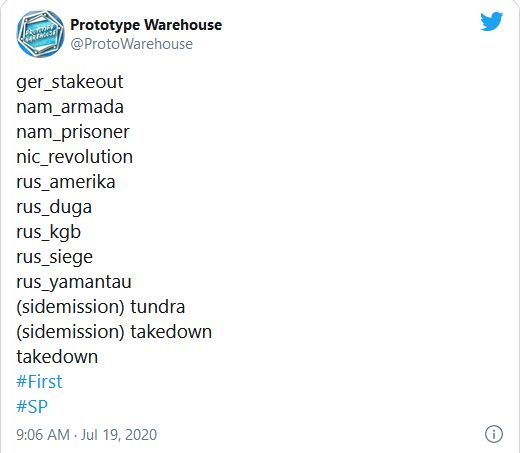Click the nic_revolution text line

click(74, 157)
